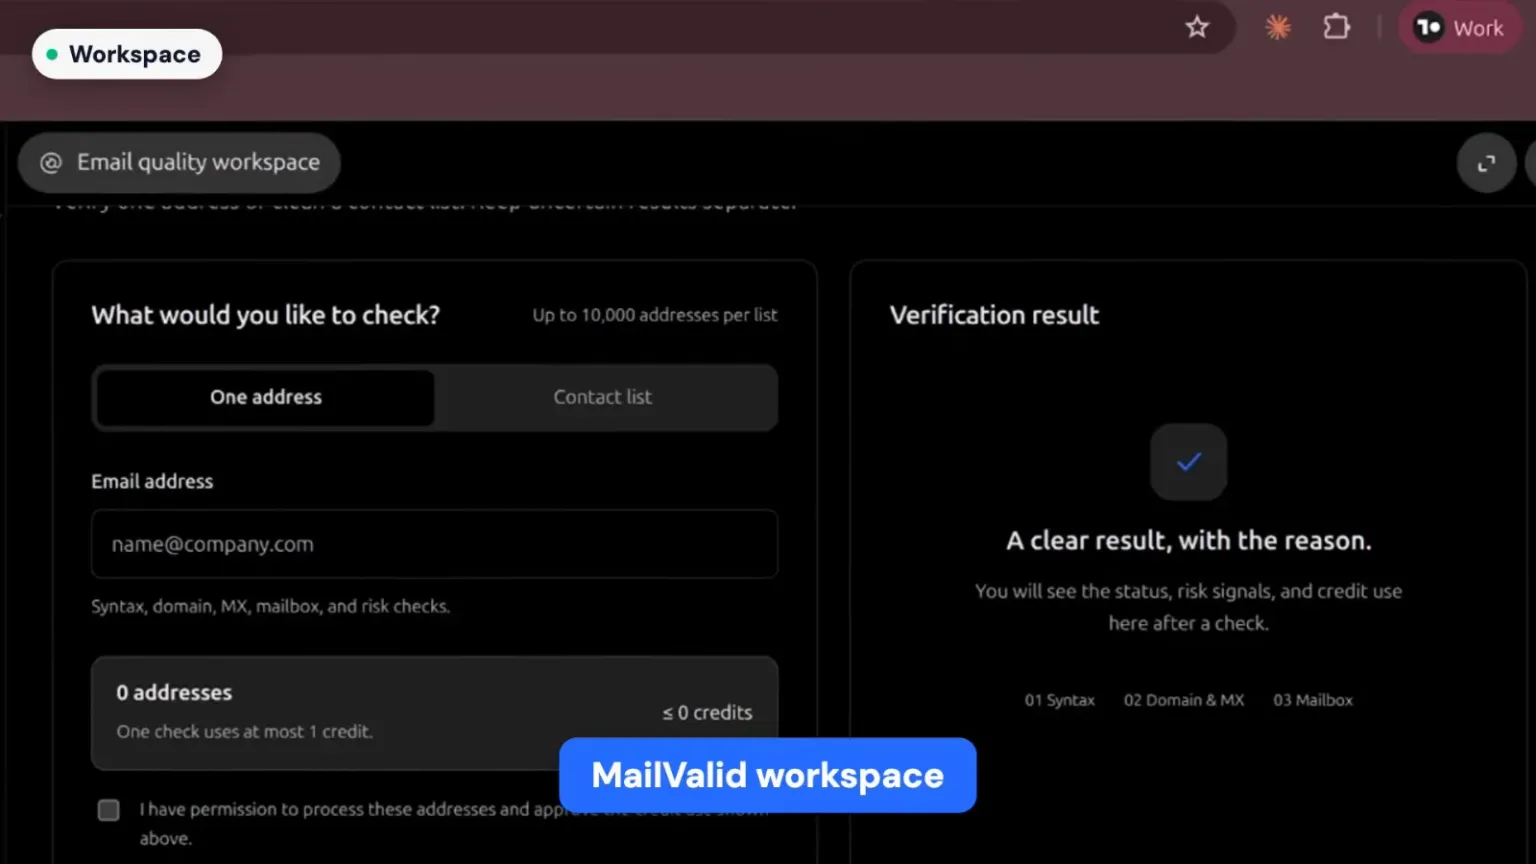Select the One address tab
This screenshot has width=1536, height=864.
tap(266, 397)
